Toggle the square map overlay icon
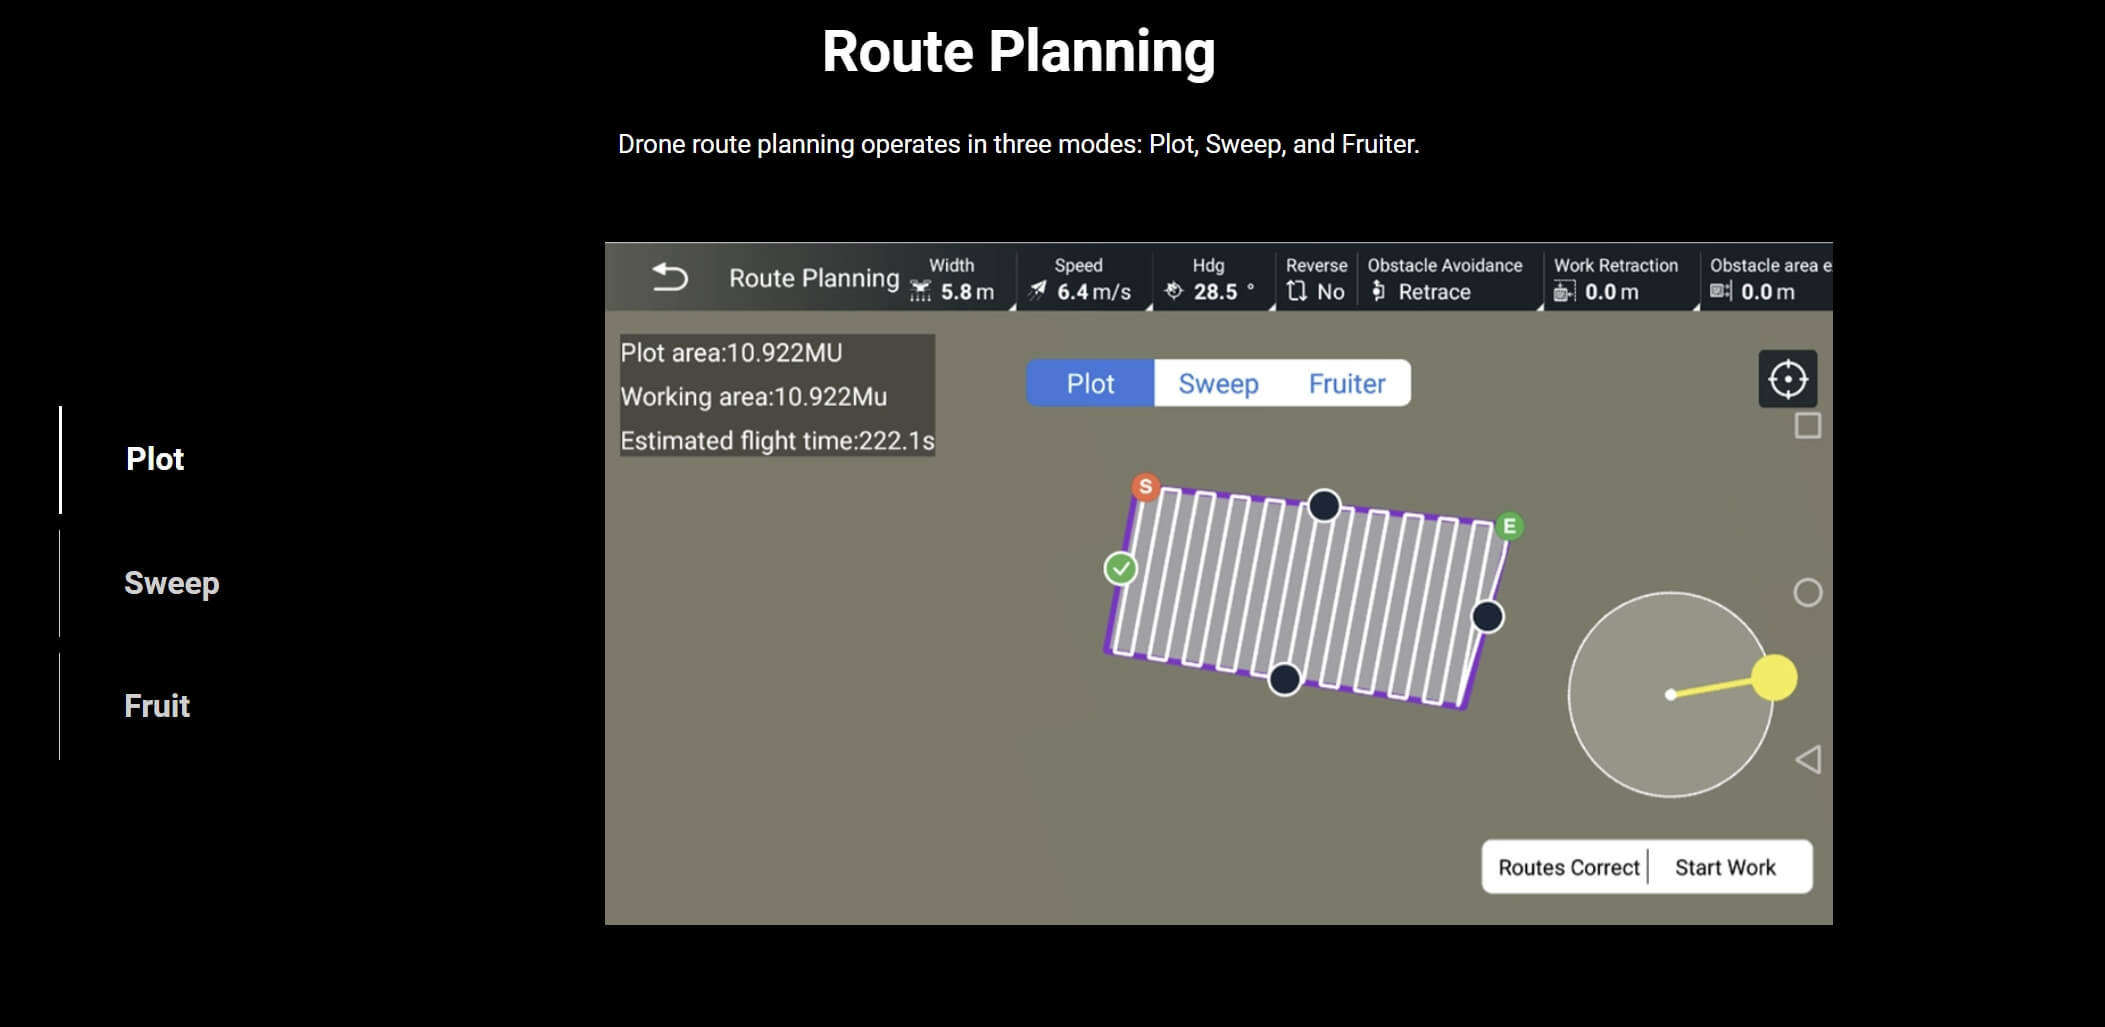This screenshot has height=1027, width=2105. [1805, 425]
